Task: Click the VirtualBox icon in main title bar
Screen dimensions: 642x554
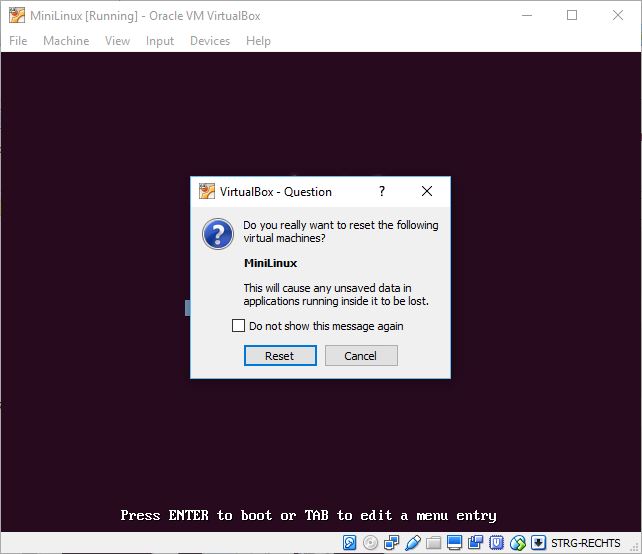Action: tap(17, 16)
